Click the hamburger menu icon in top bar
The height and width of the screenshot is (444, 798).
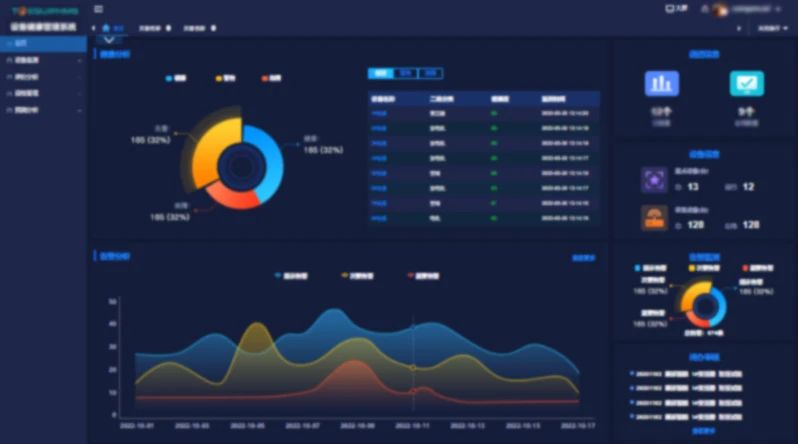pos(98,9)
